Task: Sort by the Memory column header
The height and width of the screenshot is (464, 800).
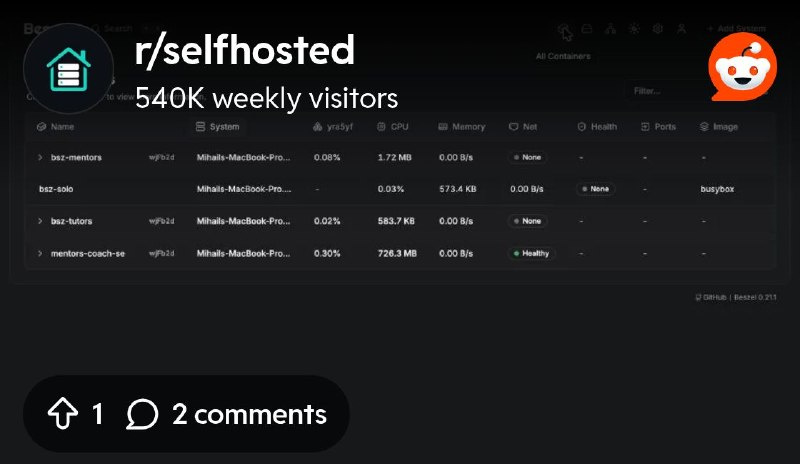Action: point(461,127)
